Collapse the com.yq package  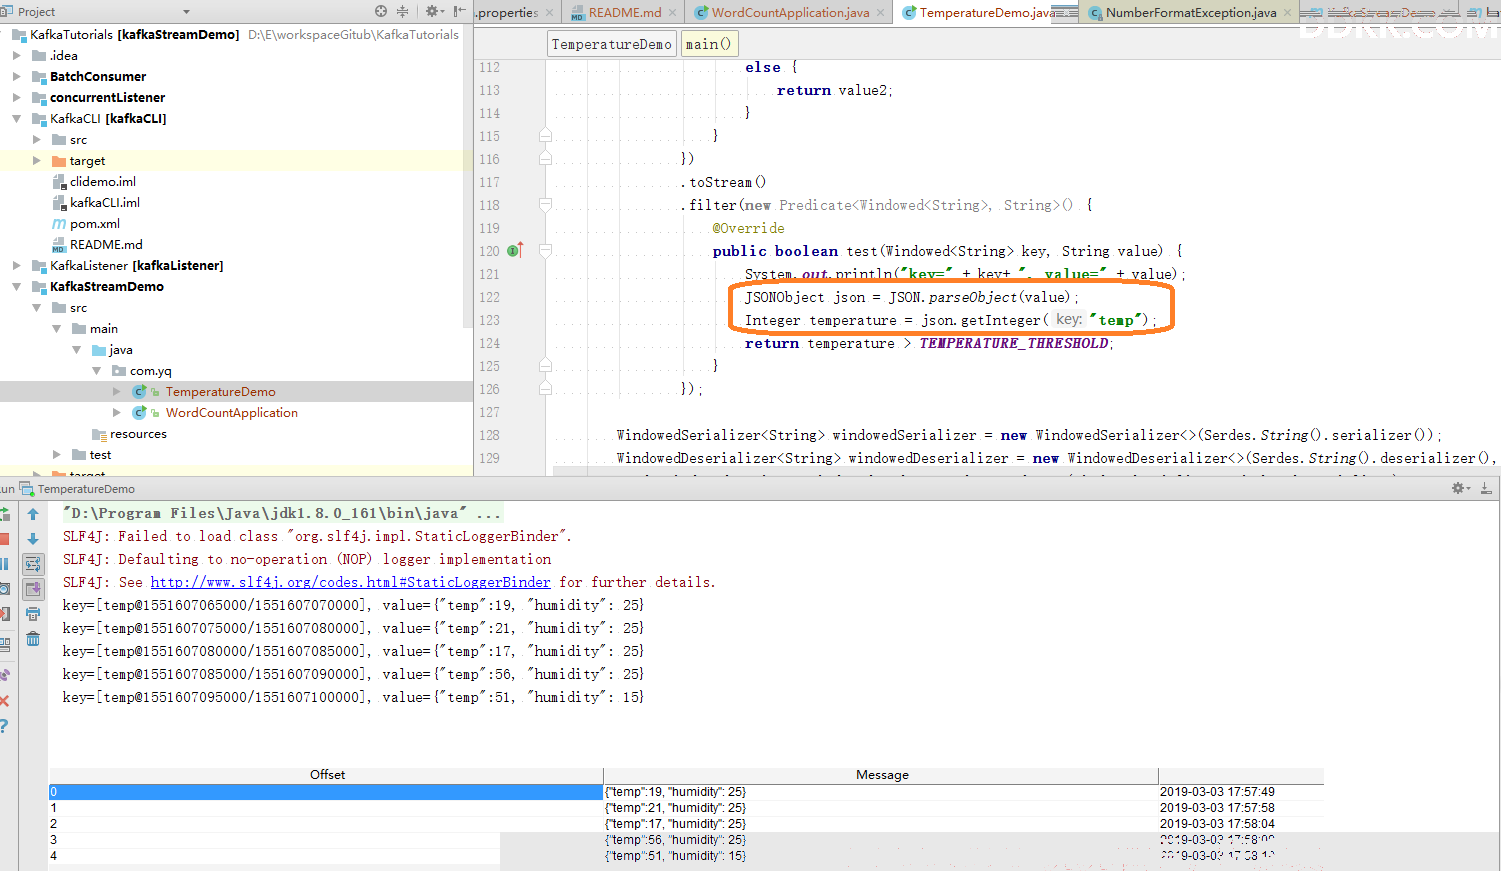[97, 371]
